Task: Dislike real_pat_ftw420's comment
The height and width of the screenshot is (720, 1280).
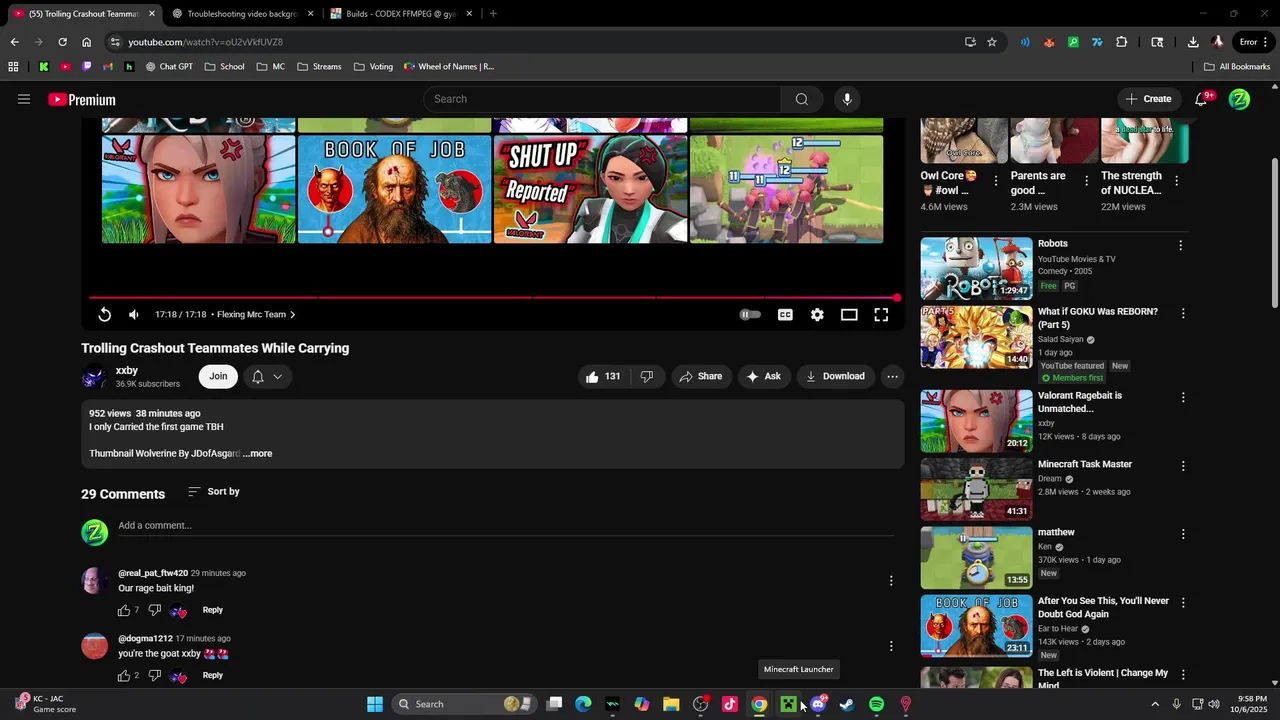Action: click(154, 610)
